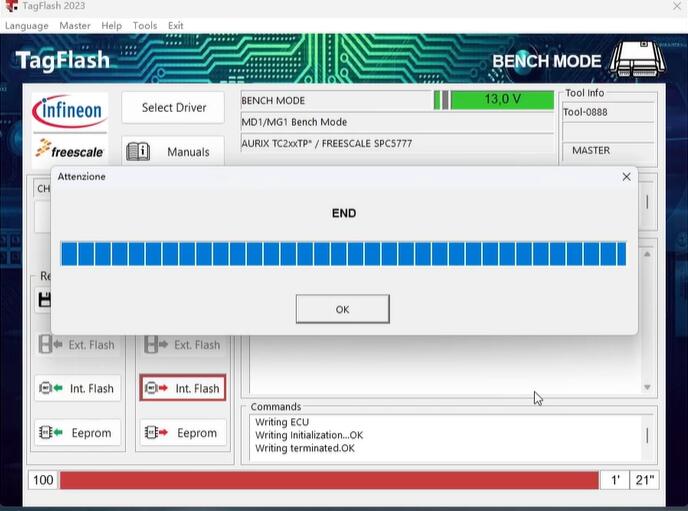Image resolution: width=688 pixels, height=511 pixels.
Task: Click the write Eeprom button
Action: coord(183,433)
